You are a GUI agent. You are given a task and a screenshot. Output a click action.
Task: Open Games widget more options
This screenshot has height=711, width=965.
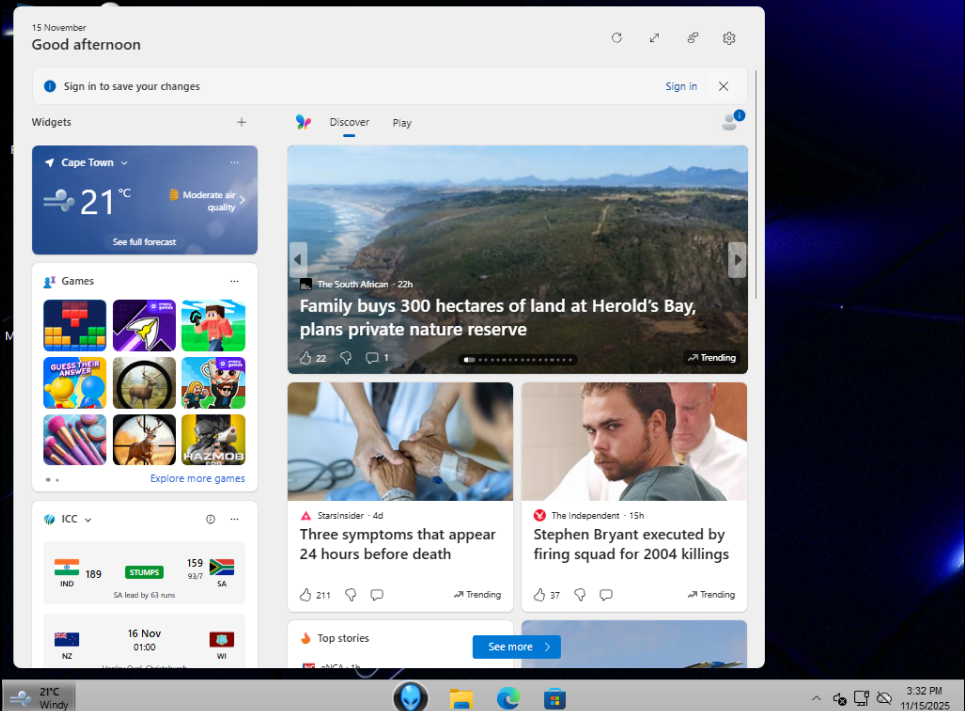[x=234, y=281]
